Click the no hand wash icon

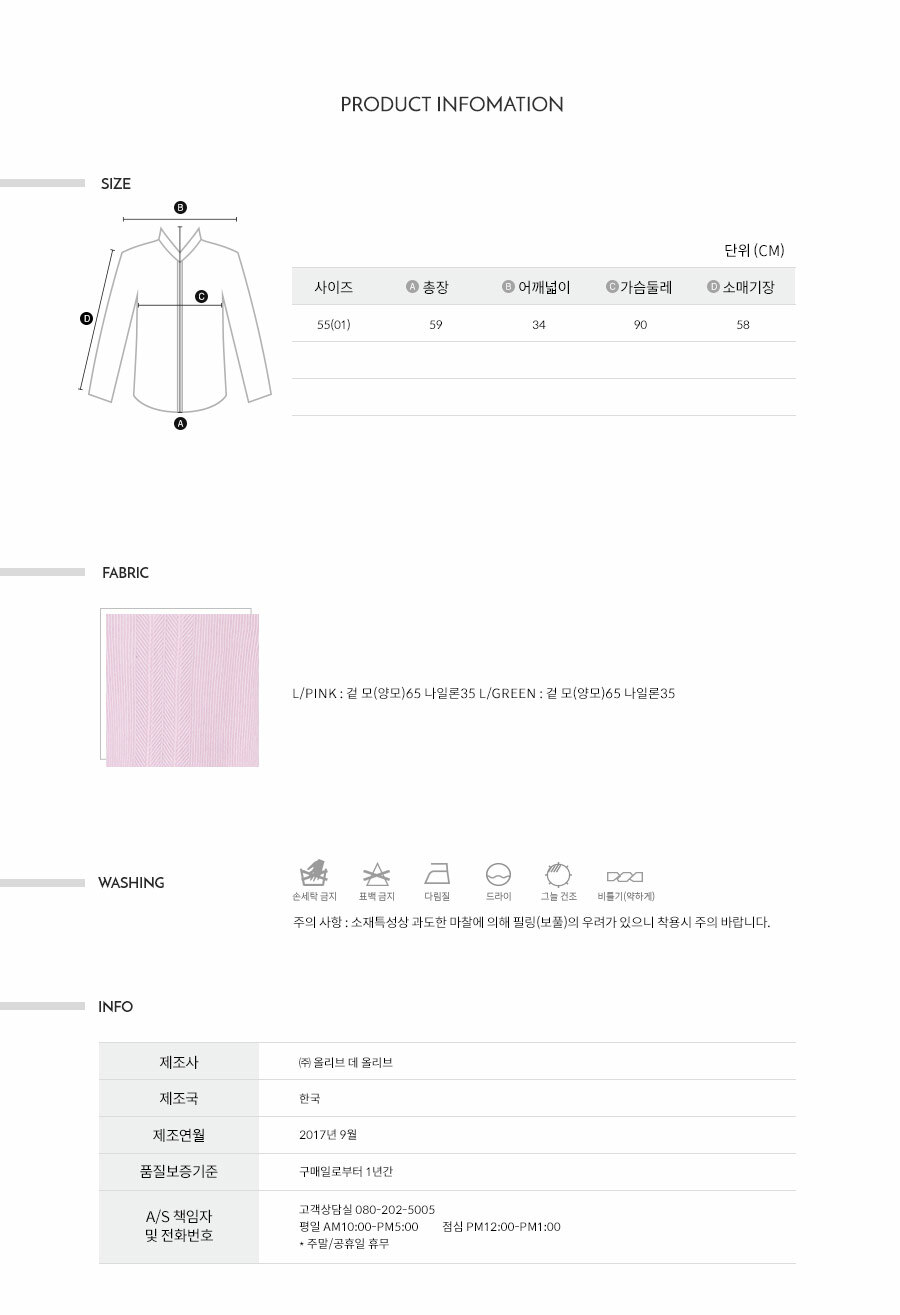(x=313, y=872)
